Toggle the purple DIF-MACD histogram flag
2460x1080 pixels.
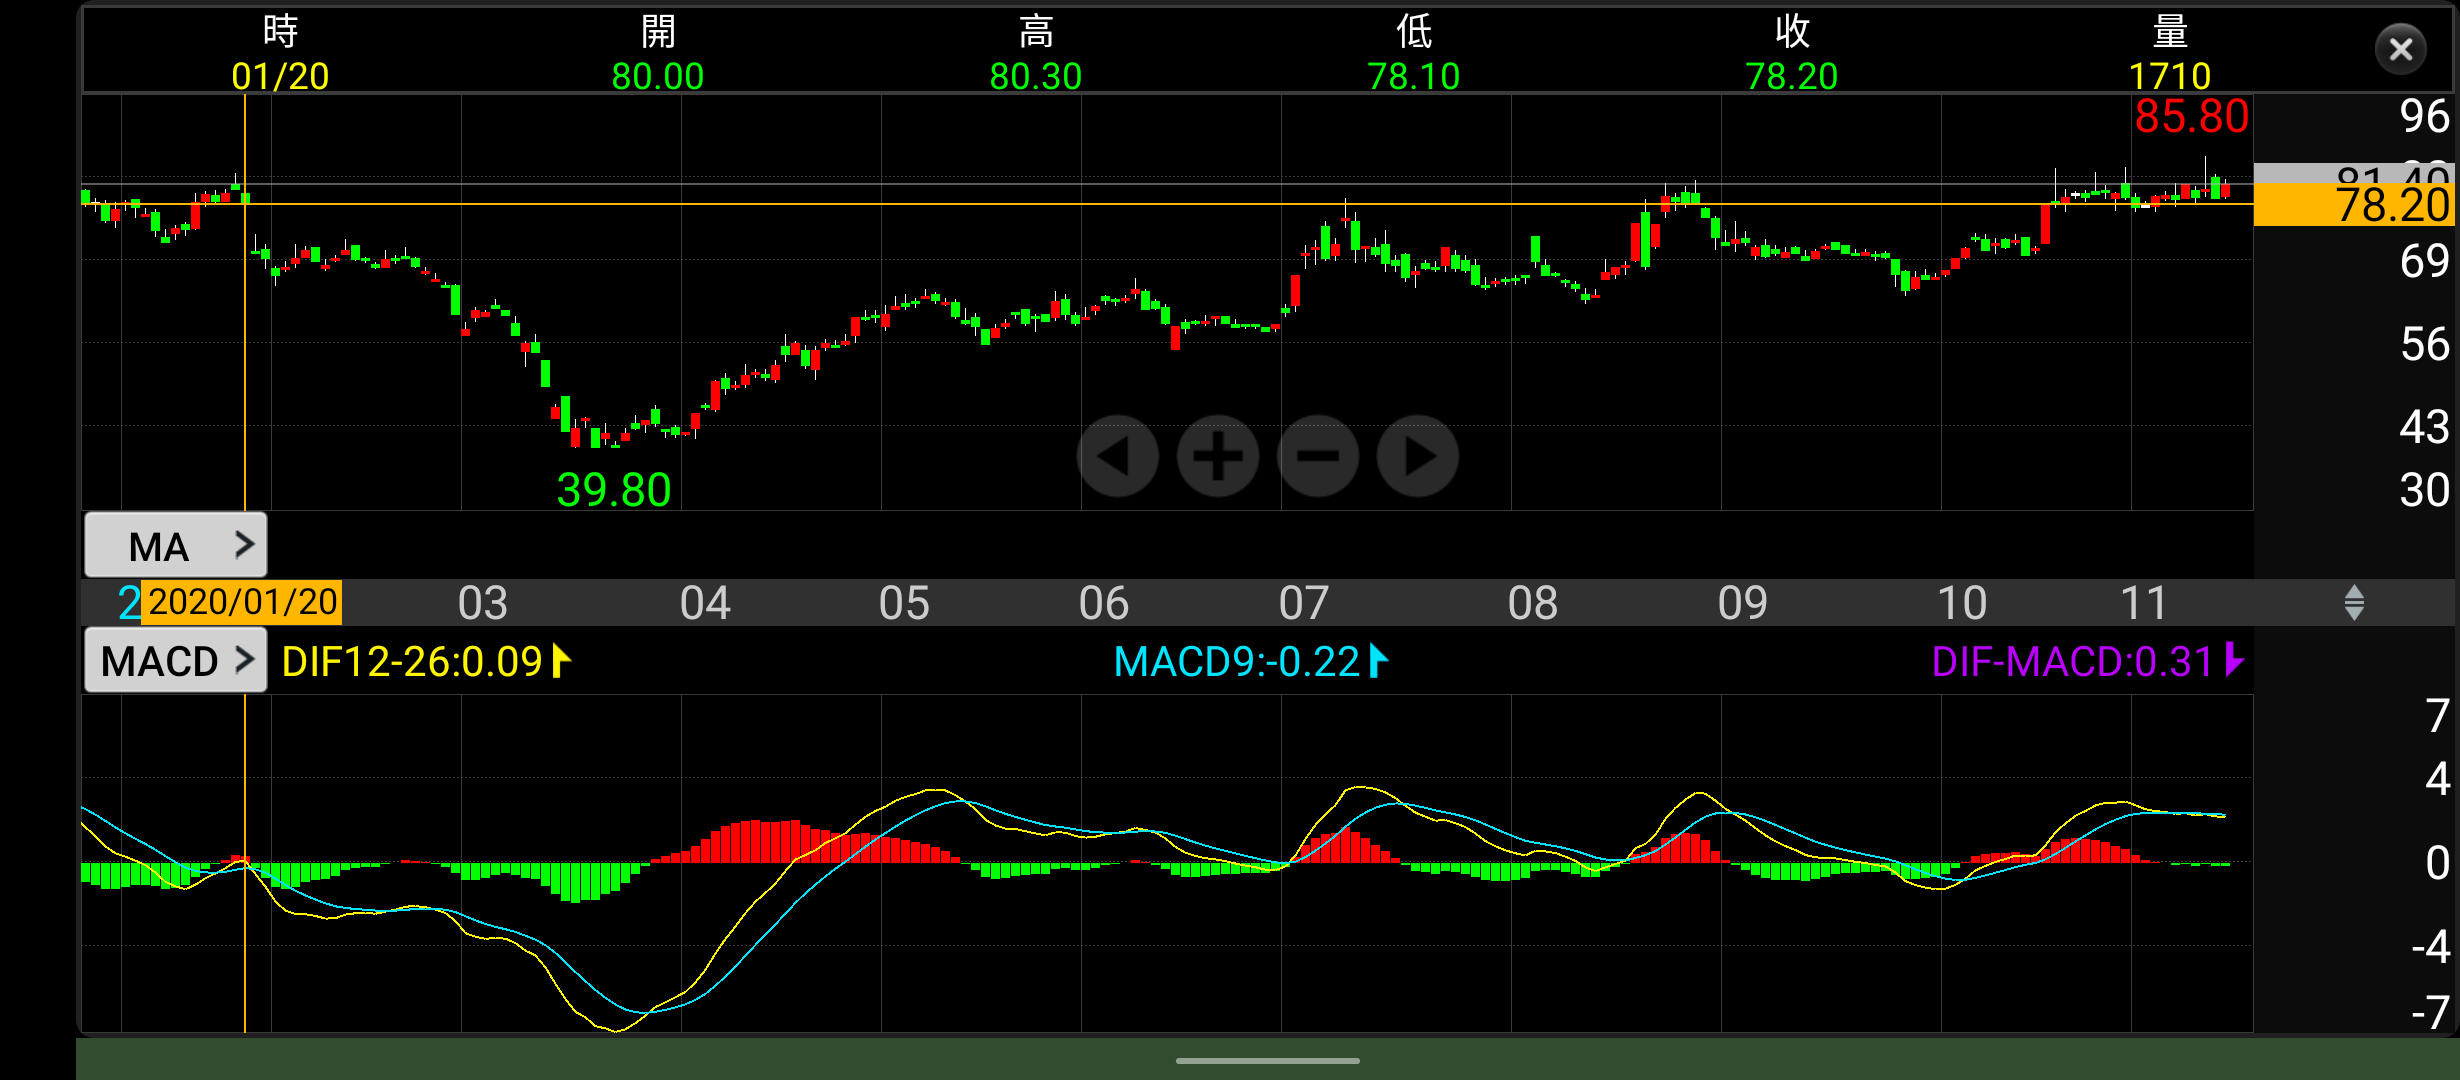click(2235, 661)
